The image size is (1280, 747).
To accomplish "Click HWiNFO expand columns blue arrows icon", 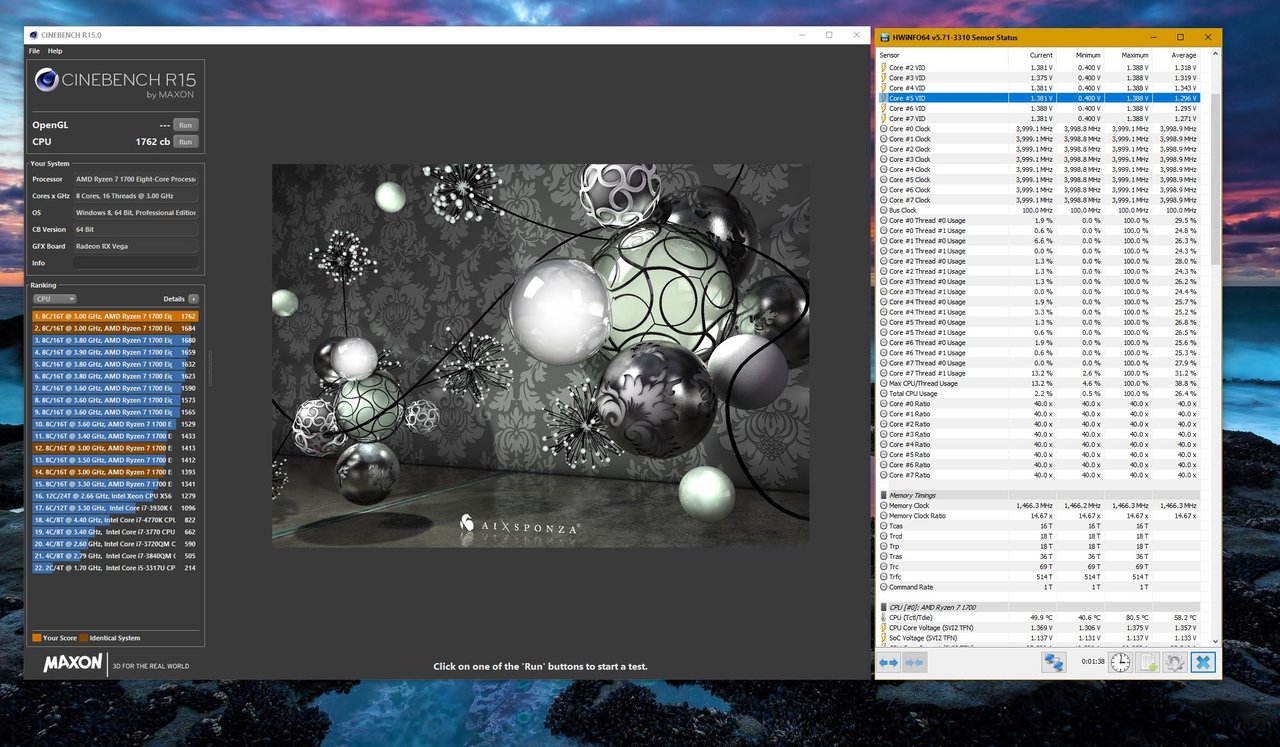I will (888, 662).
